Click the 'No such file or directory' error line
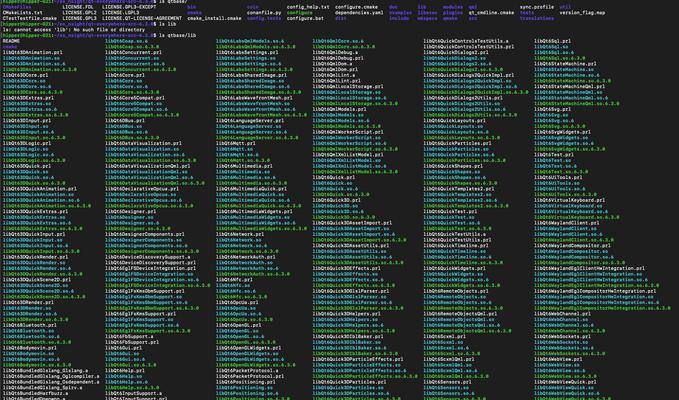This screenshot has height=400, width=679. [x=72, y=30]
